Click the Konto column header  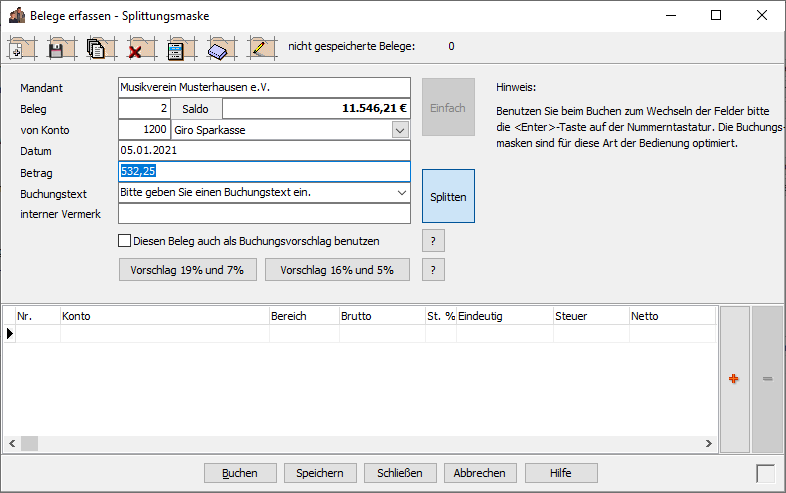click(x=164, y=316)
